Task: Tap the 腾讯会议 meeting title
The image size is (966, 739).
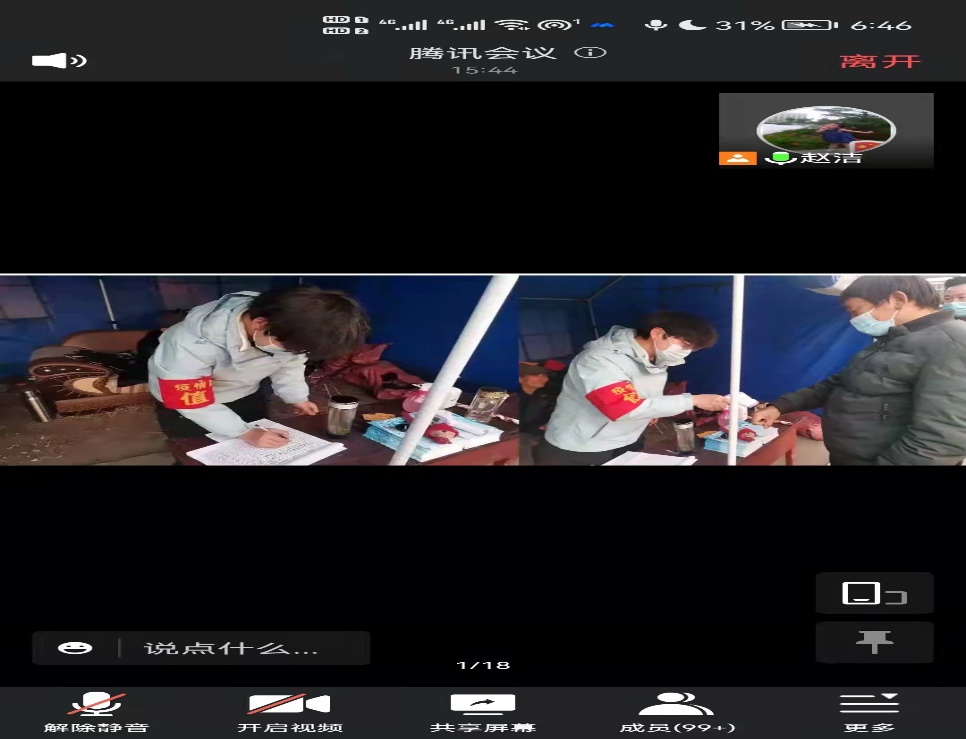Action: (x=483, y=52)
